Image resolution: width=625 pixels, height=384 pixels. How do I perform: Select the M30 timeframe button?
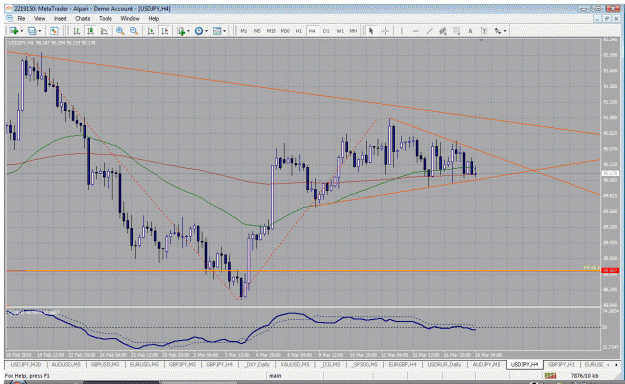[x=285, y=31]
